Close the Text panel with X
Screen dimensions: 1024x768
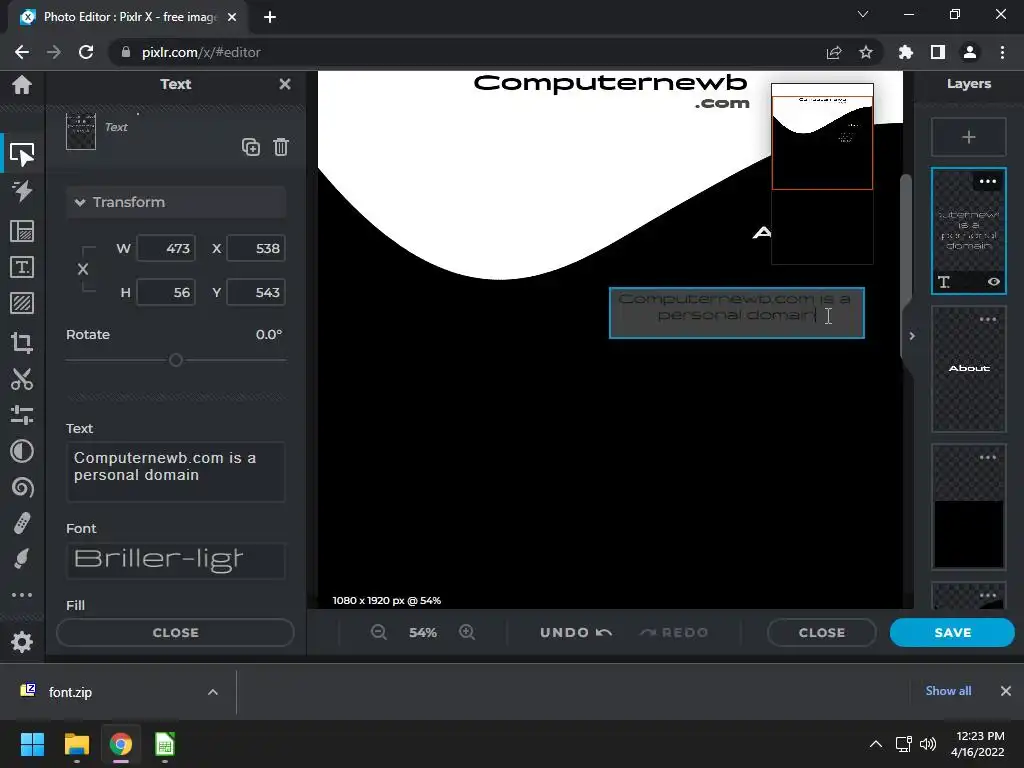point(285,84)
